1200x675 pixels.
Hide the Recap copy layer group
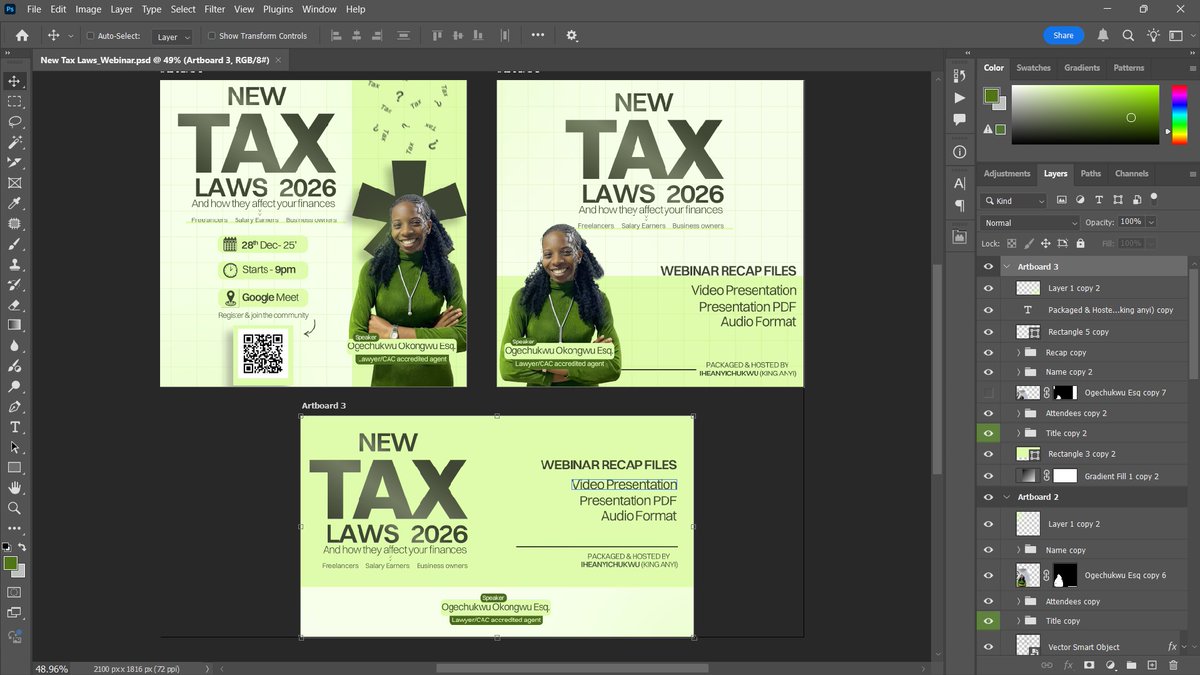(988, 351)
